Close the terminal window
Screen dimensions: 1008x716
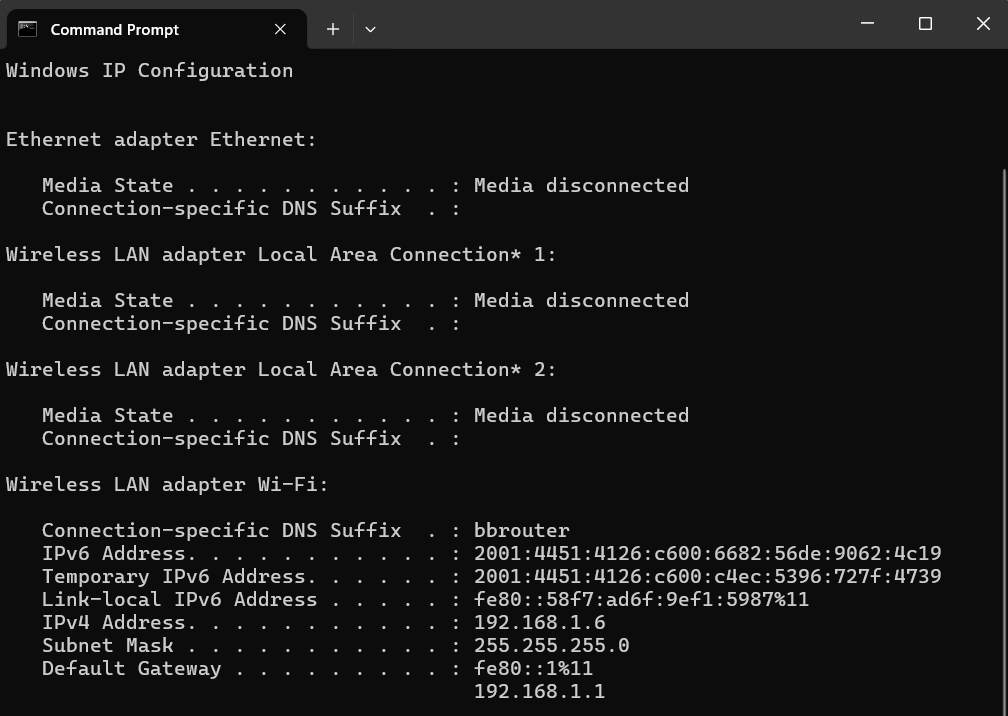point(982,24)
